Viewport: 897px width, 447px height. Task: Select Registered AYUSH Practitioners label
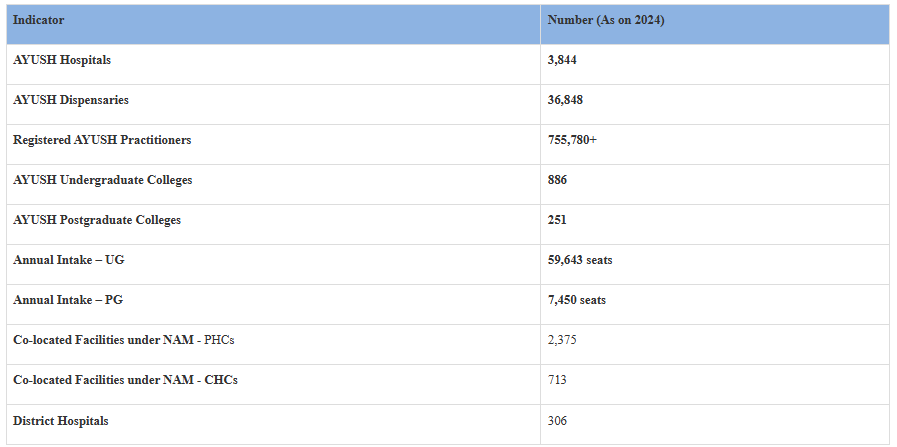[x=102, y=140]
